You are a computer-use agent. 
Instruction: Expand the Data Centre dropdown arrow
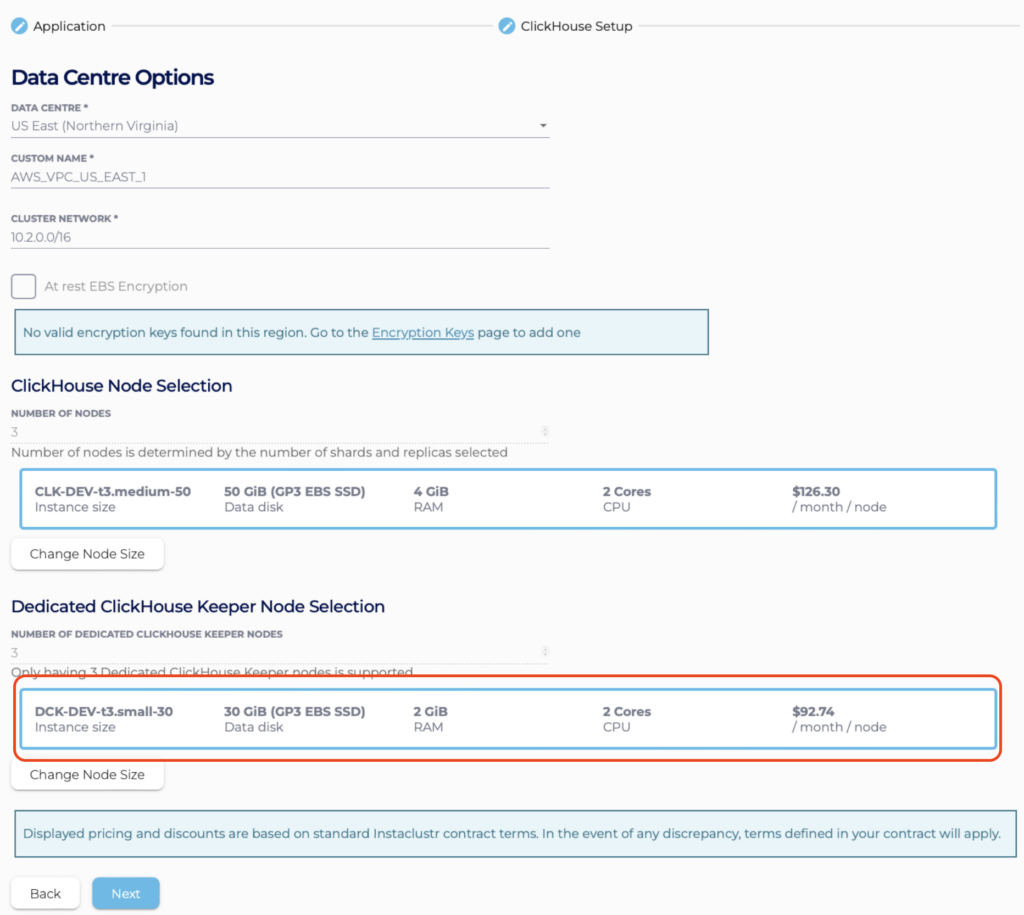click(x=543, y=126)
